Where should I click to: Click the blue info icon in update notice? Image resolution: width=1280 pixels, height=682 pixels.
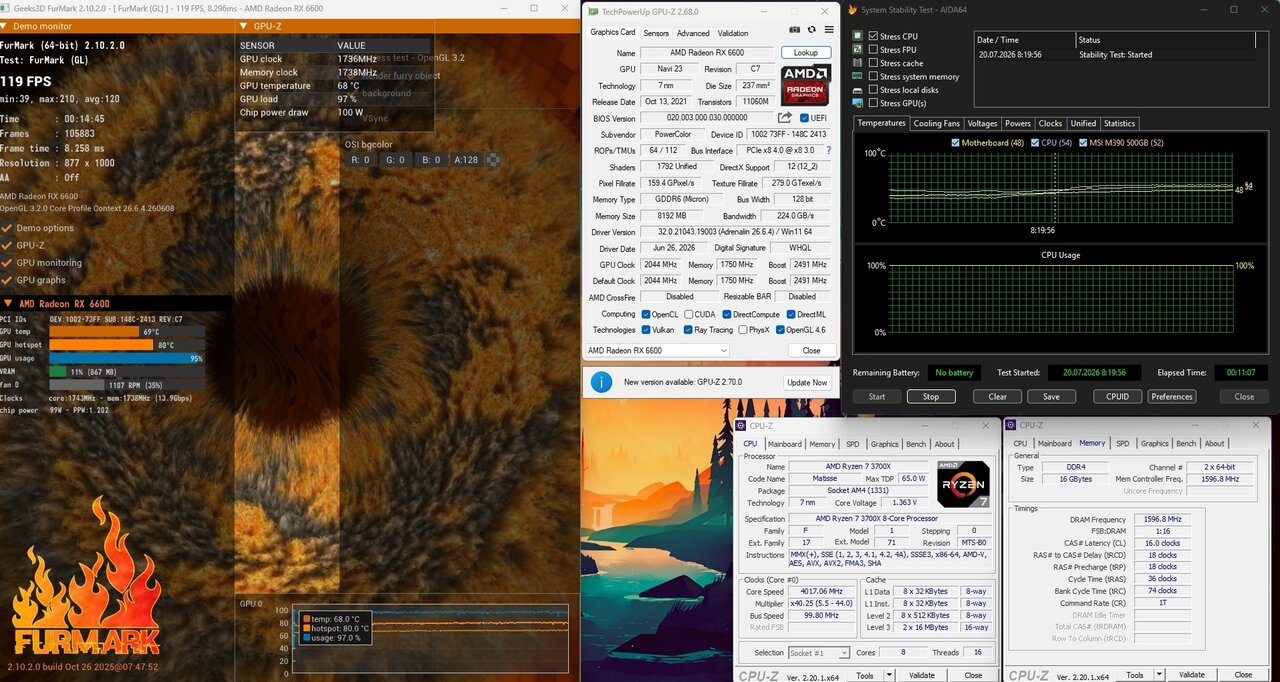coord(601,382)
